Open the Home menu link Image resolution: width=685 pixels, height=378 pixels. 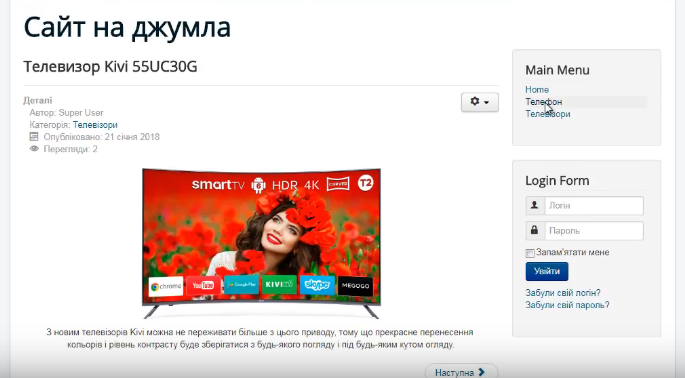[537, 90]
